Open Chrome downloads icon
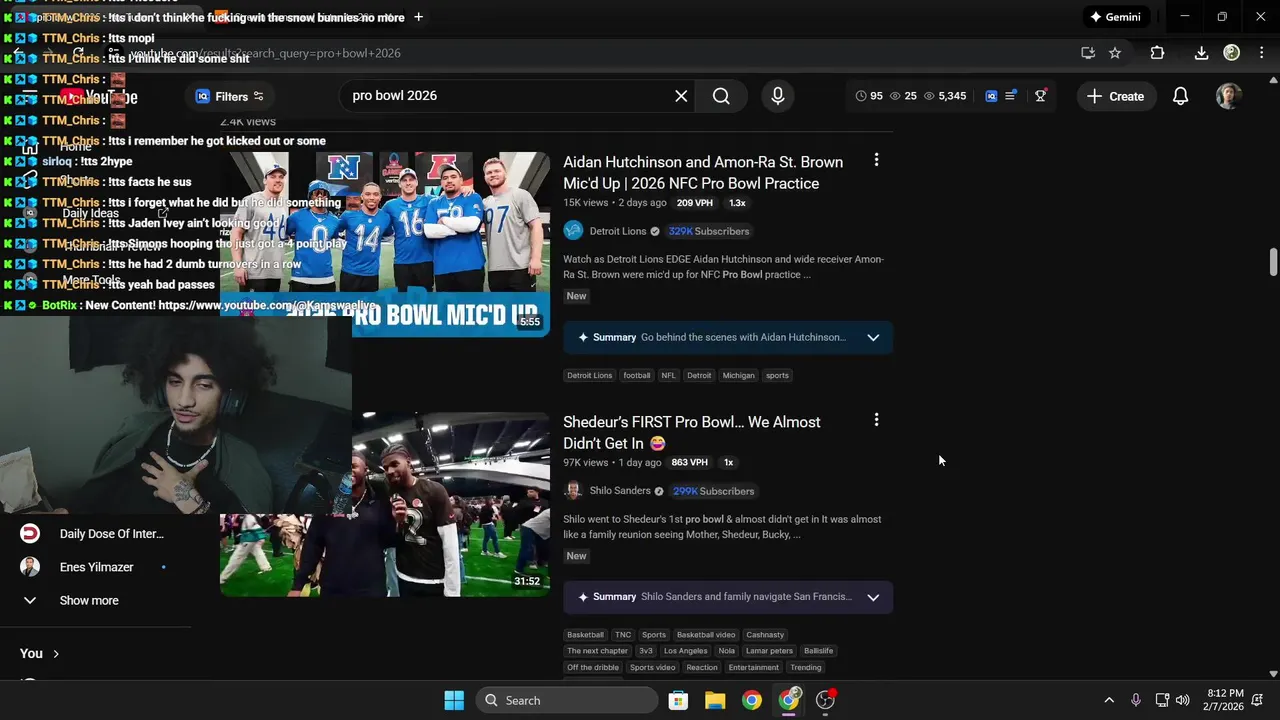Image resolution: width=1280 pixels, height=720 pixels. (x=1202, y=53)
